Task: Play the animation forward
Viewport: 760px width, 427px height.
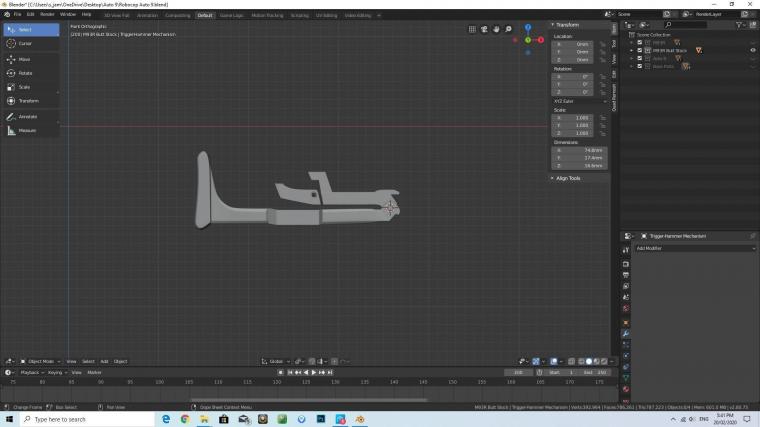Action: (314, 373)
